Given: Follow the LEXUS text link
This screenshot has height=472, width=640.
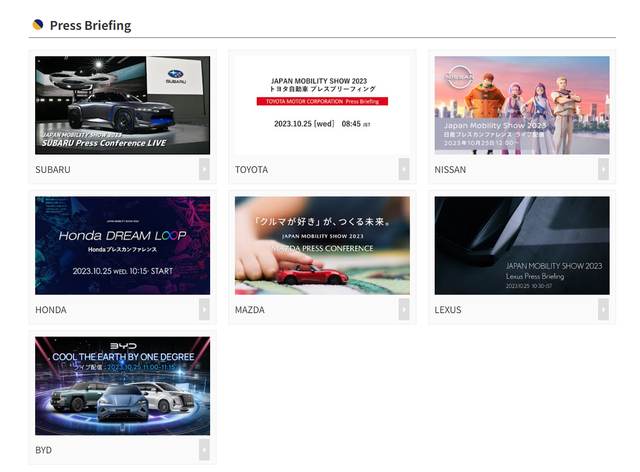Looking at the screenshot, I should [448, 310].
